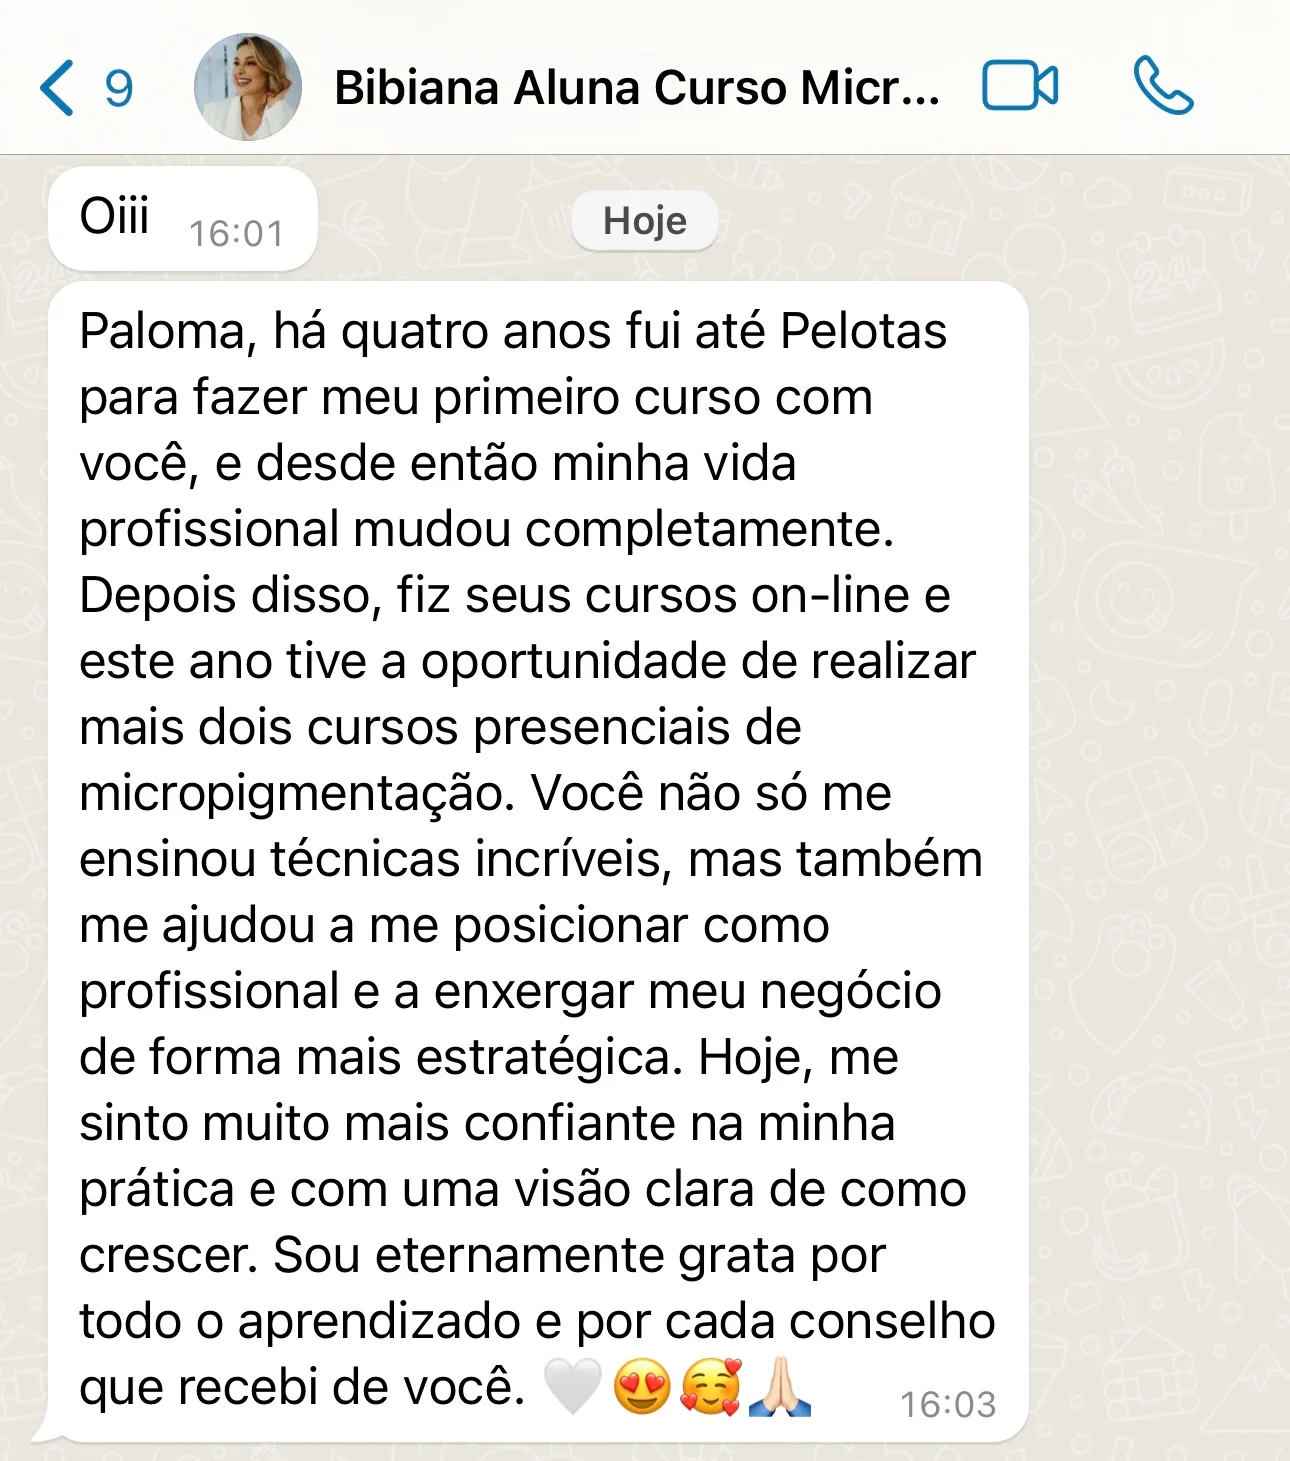Screen dimensions: 1290x1461
Task: Click the white heart emoji
Action: pos(572,1387)
